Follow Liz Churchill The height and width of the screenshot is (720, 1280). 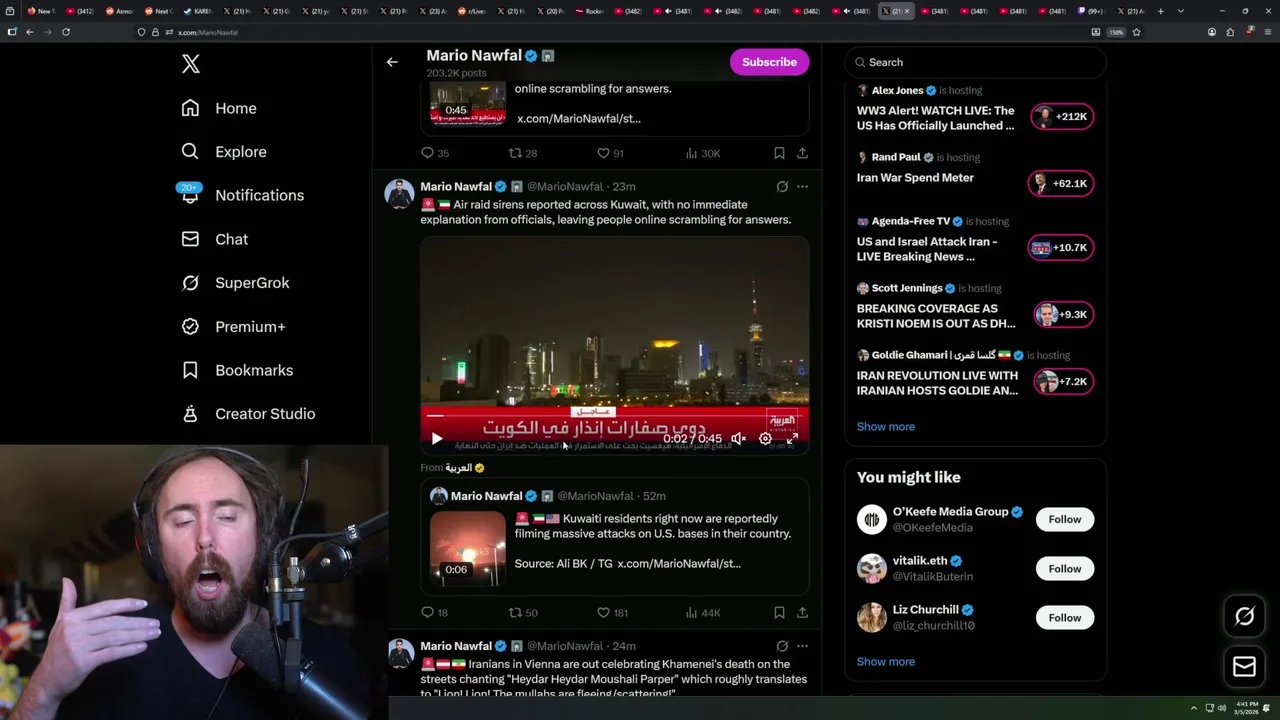click(1065, 617)
